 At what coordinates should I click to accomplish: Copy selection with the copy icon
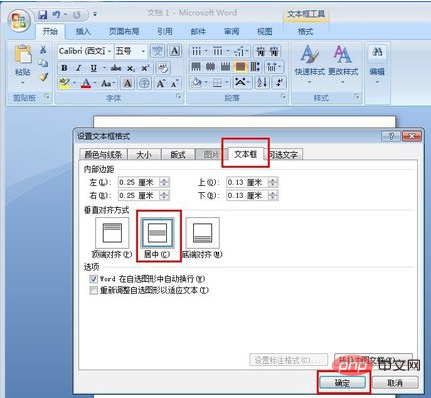[x=43, y=63]
